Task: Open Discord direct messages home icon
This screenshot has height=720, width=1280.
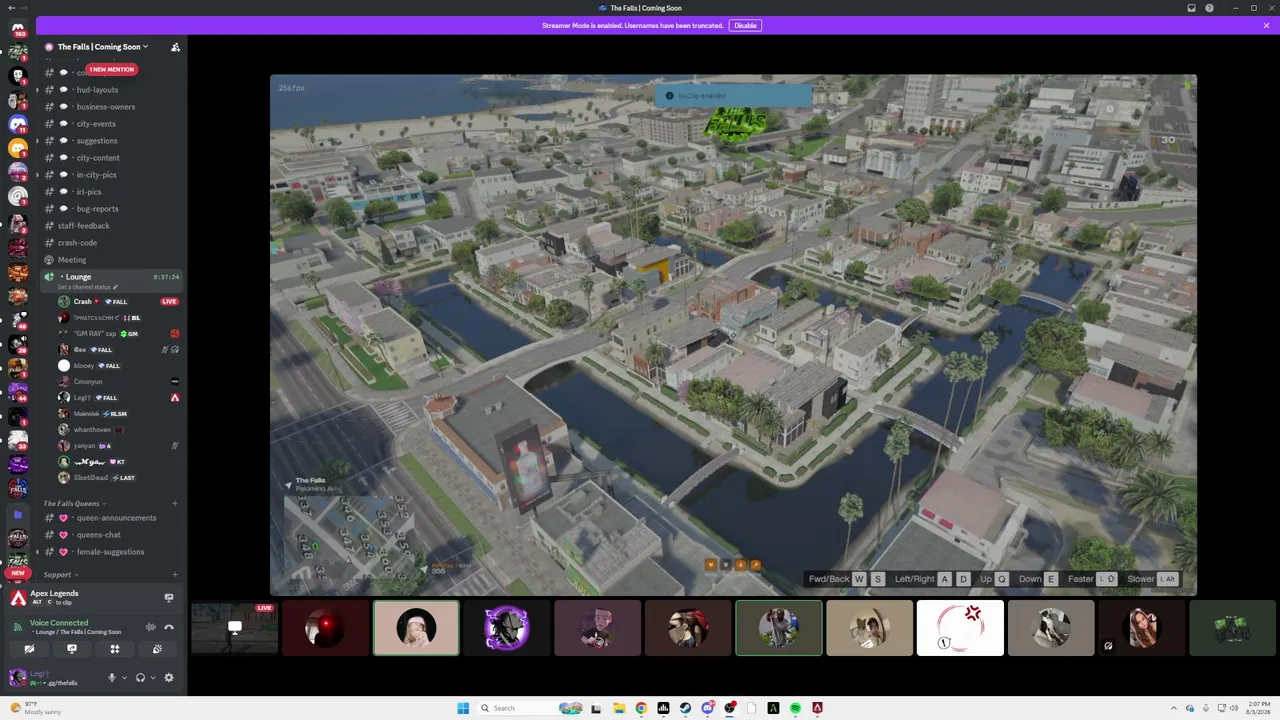Action: pyautogui.click(x=17, y=27)
